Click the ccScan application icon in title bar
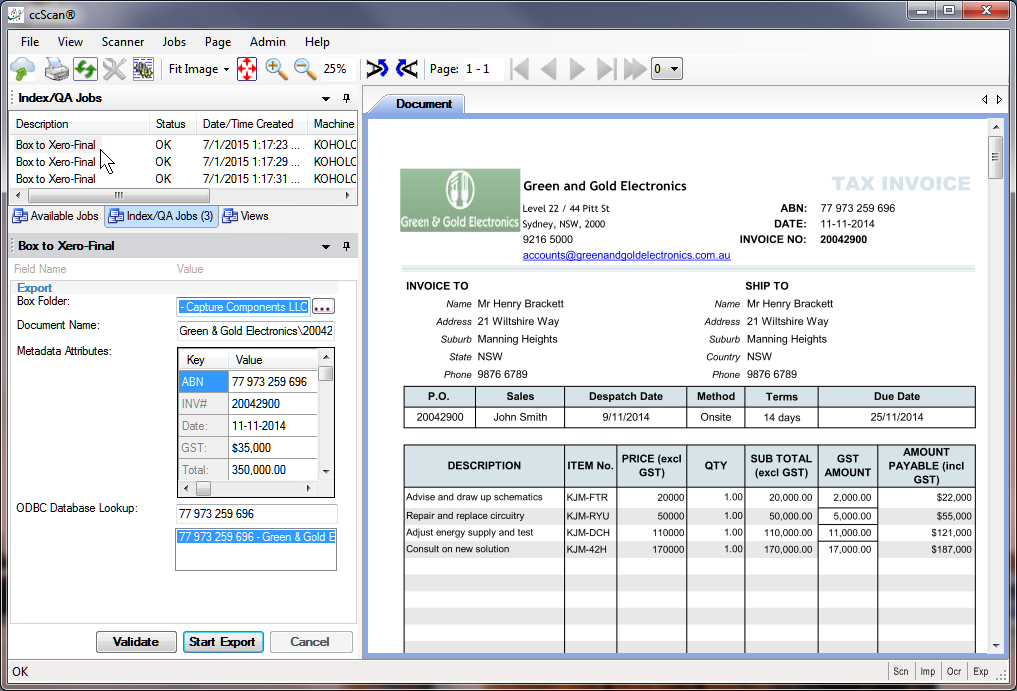The height and width of the screenshot is (691, 1017). point(16,13)
